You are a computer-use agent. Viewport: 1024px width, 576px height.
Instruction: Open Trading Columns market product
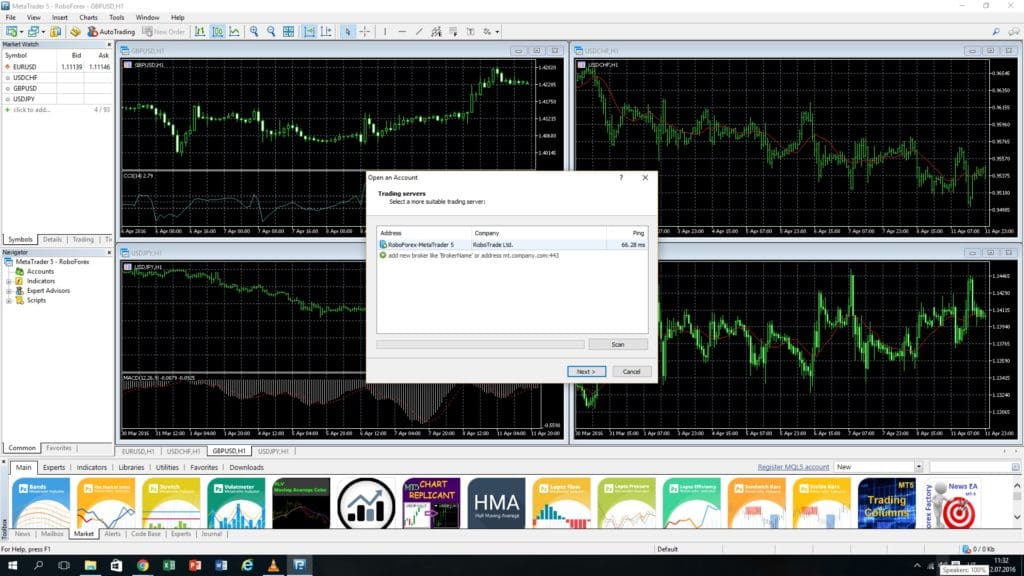click(x=886, y=503)
